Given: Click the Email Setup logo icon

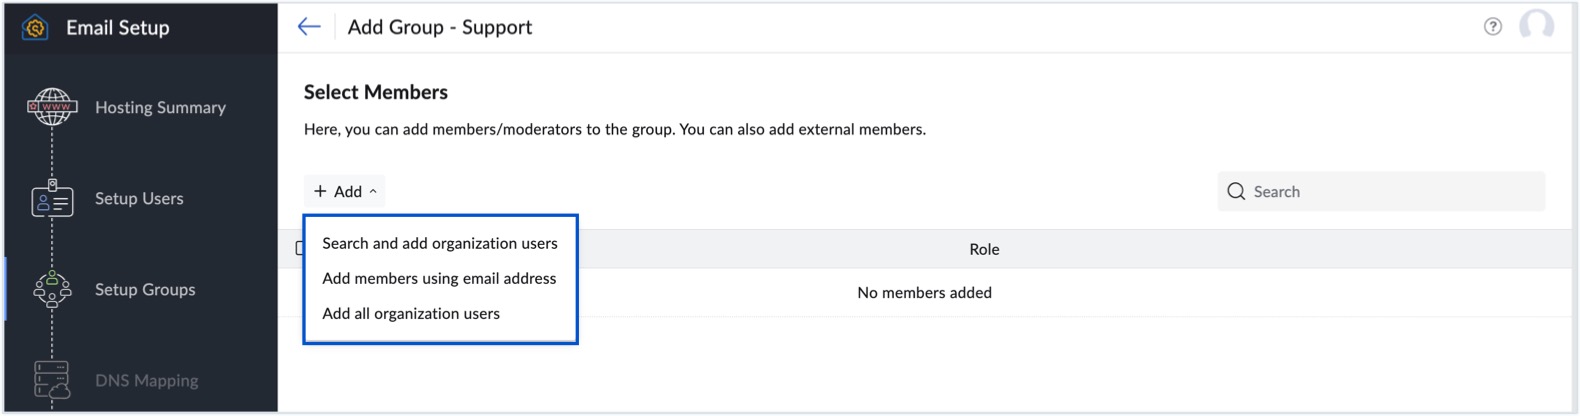Looking at the screenshot, I should pyautogui.click(x=35, y=28).
